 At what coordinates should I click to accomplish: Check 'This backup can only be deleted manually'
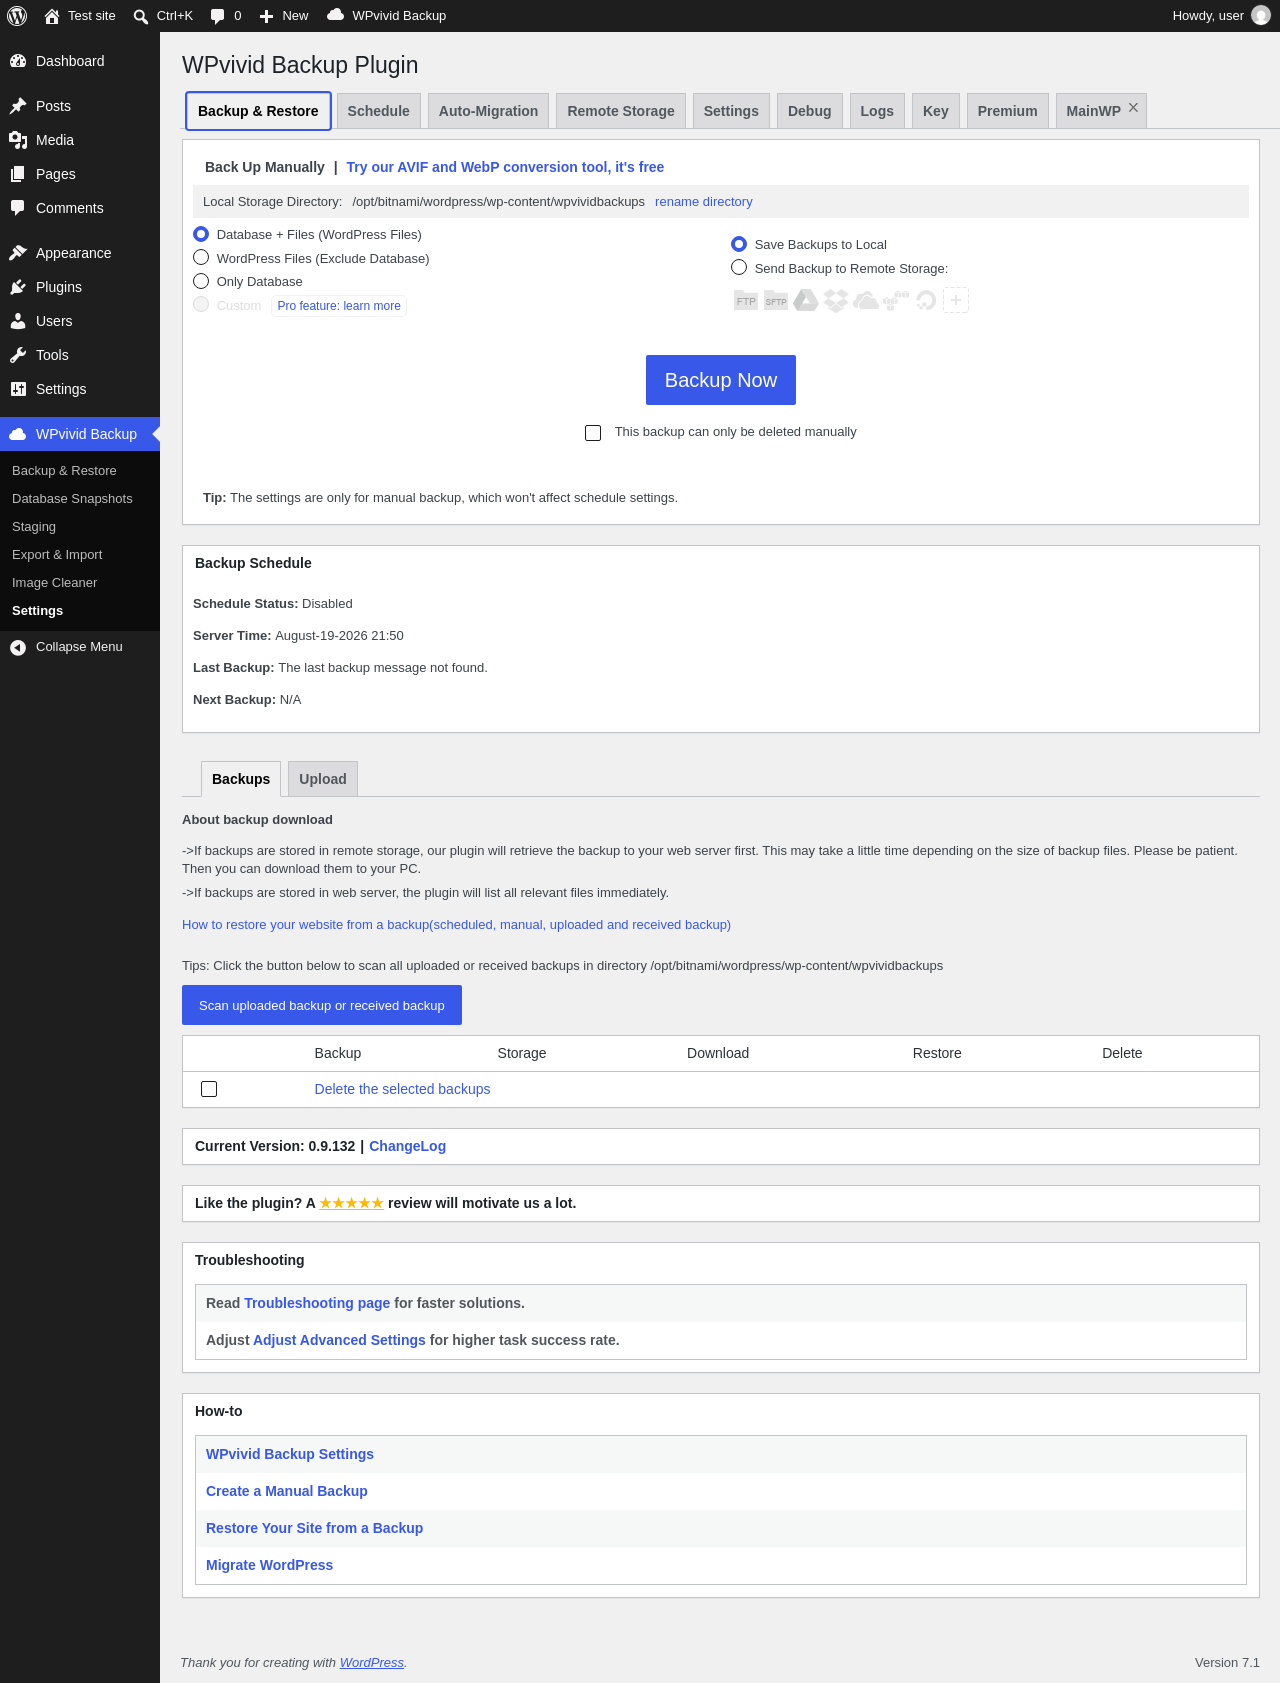pos(593,433)
